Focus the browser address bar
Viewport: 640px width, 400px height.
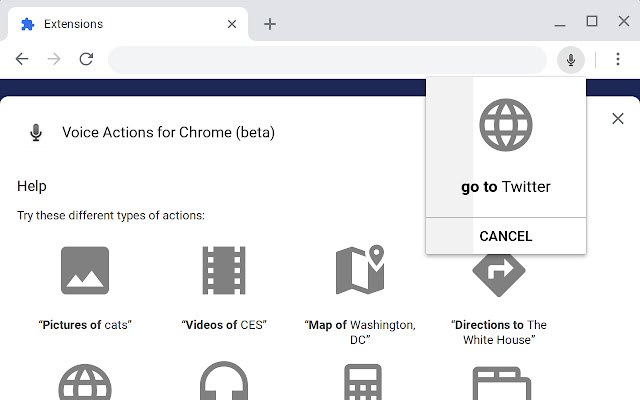coord(330,60)
